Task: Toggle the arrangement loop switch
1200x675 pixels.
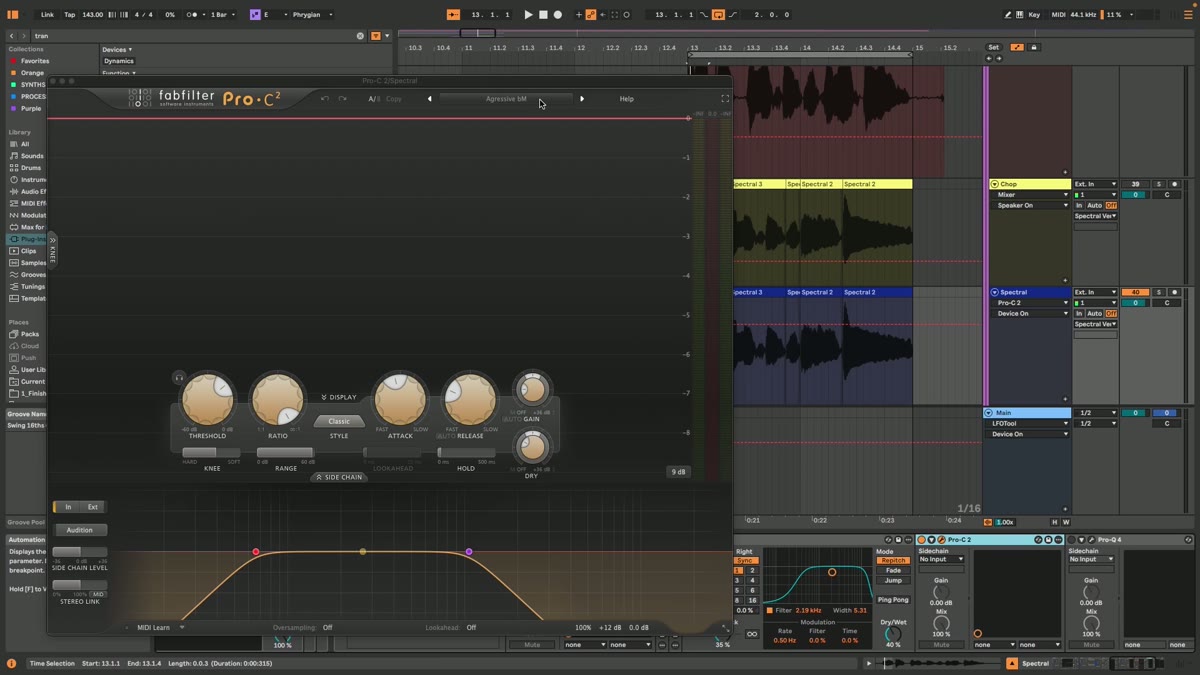Action: coord(718,15)
